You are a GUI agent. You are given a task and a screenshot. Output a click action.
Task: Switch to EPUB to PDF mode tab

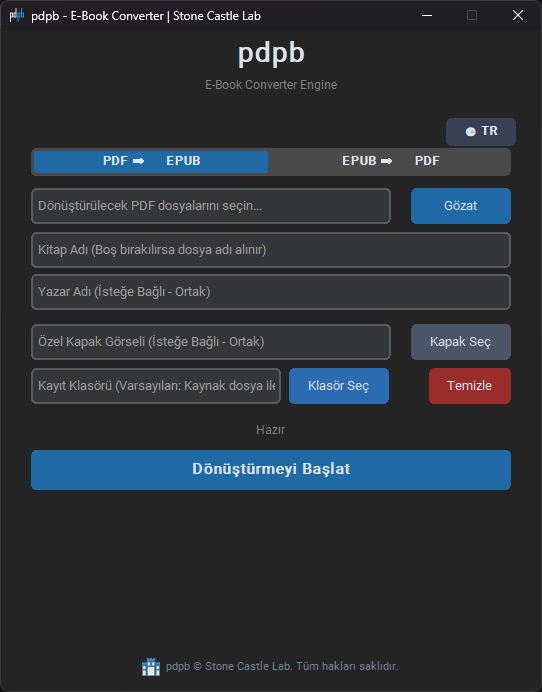(390, 162)
